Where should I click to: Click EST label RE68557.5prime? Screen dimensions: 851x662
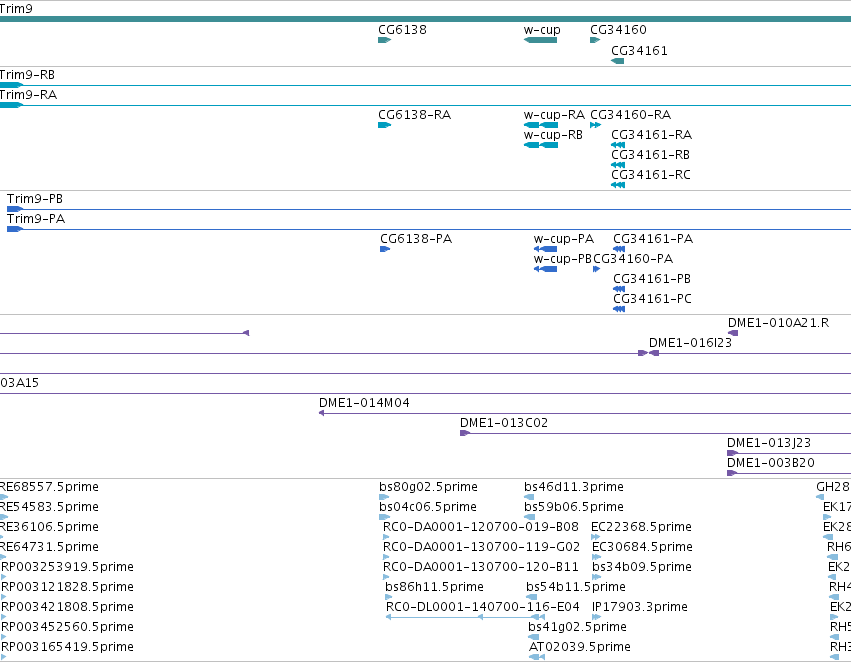(x=49, y=487)
